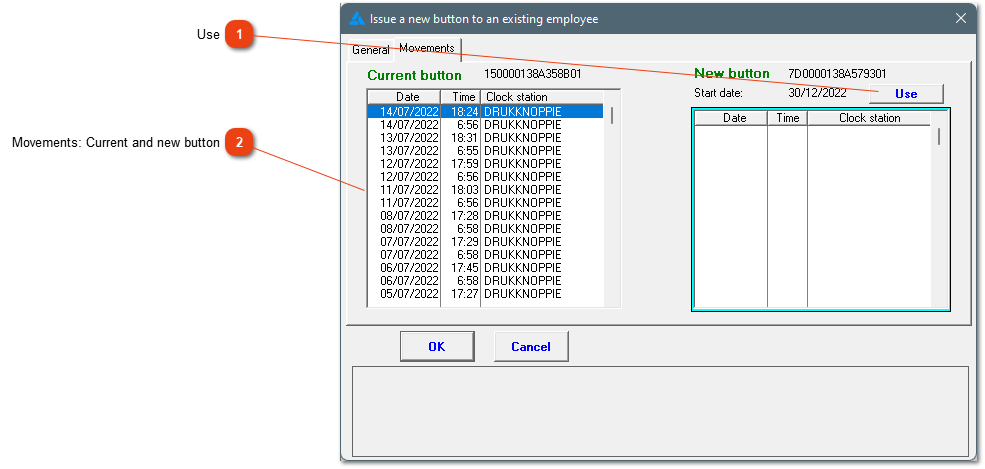Viewport: 985px width, 469px height.
Task: Click the empty message box below OK
Action: (660, 411)
